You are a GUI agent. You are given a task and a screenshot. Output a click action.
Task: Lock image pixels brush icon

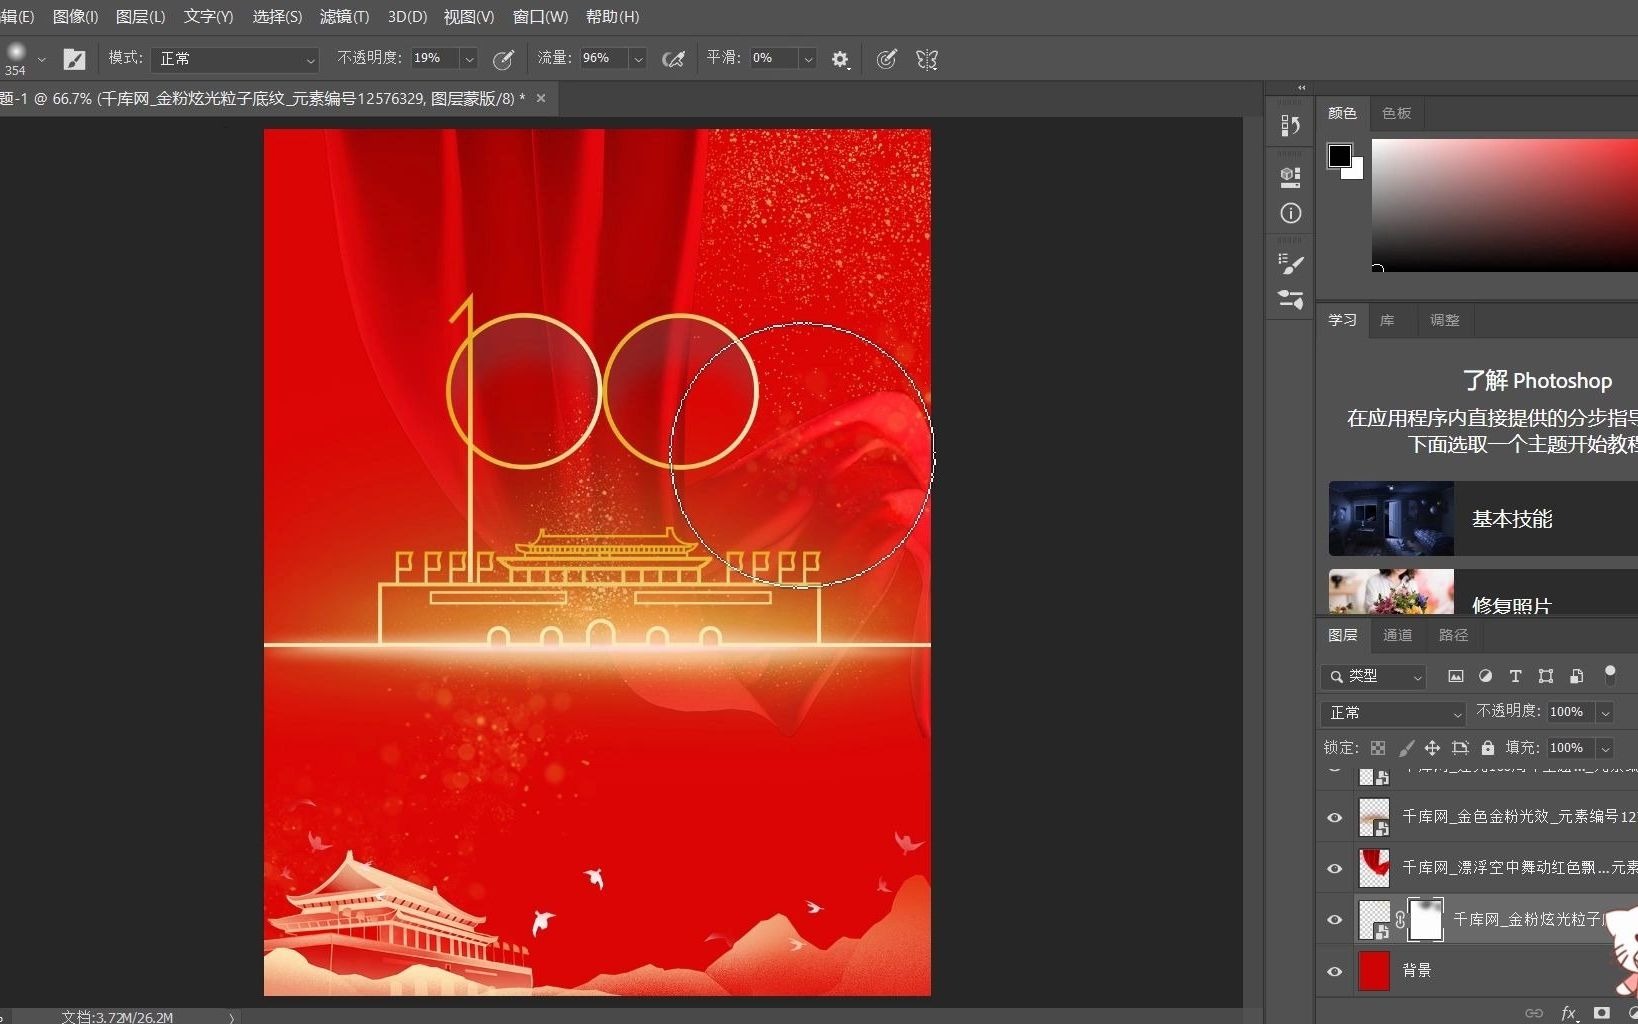(1406, 748)
